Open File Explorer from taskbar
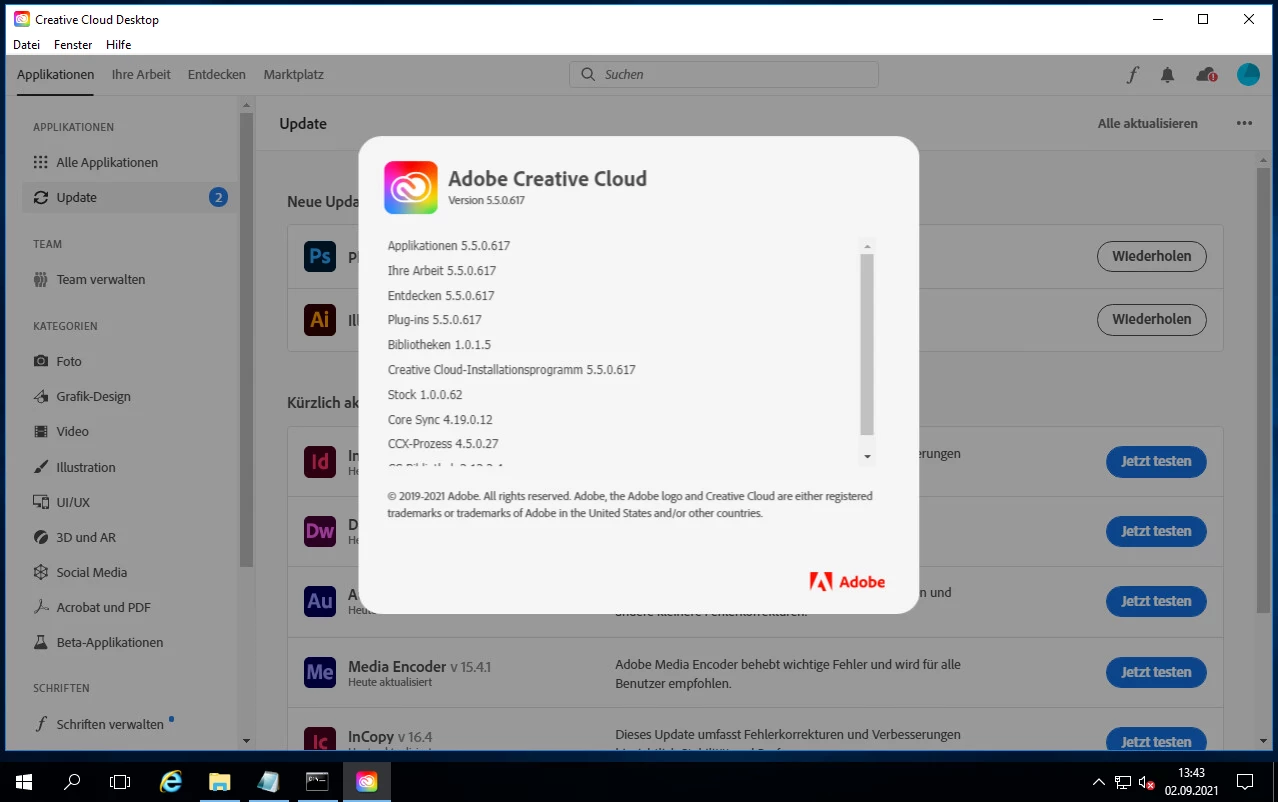 (220, 782)
